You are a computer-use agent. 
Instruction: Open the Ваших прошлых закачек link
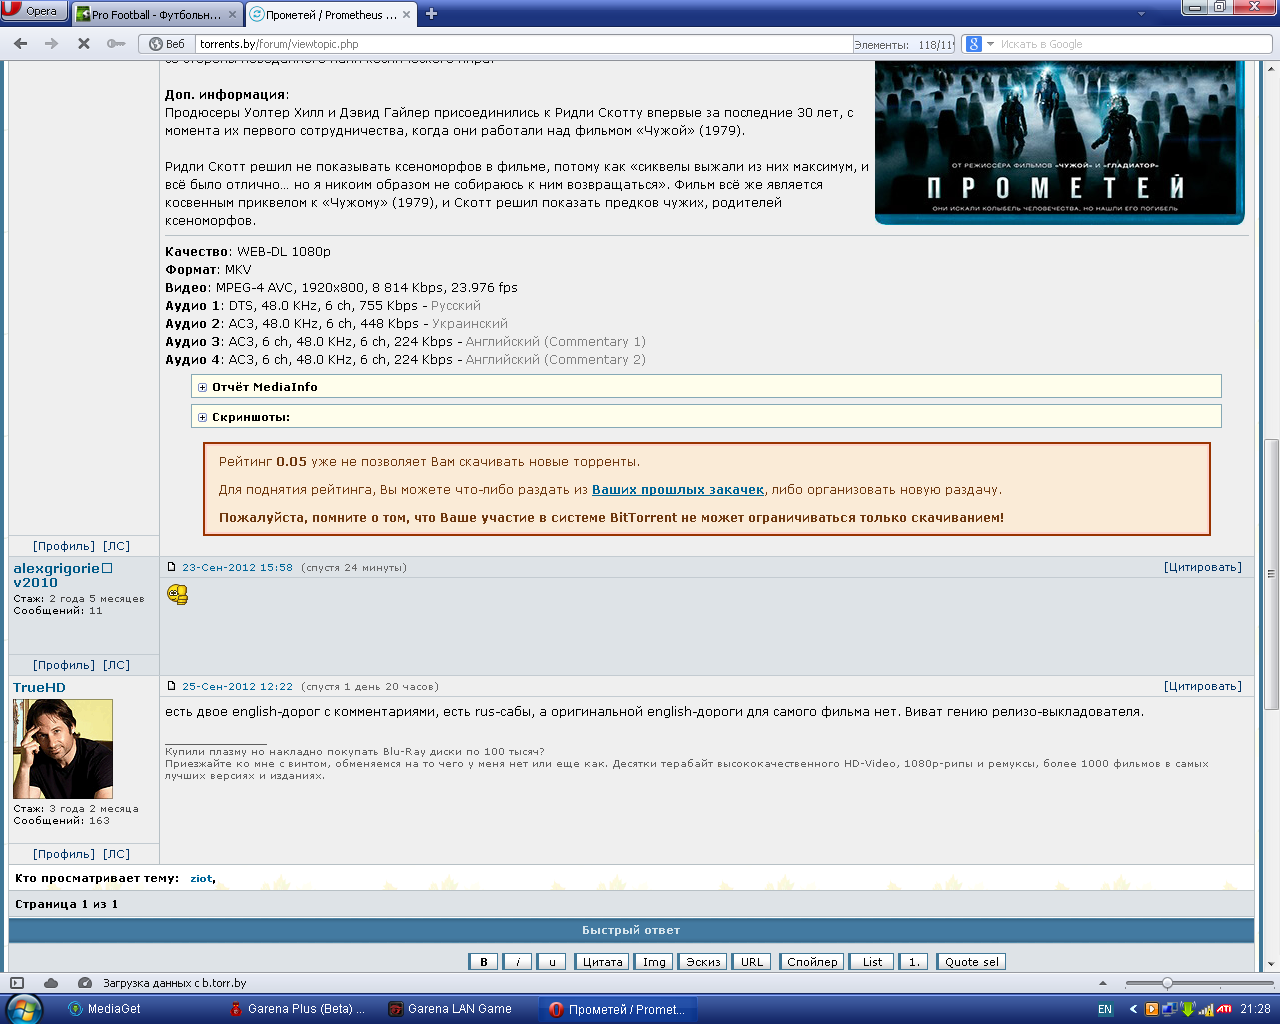678,490
